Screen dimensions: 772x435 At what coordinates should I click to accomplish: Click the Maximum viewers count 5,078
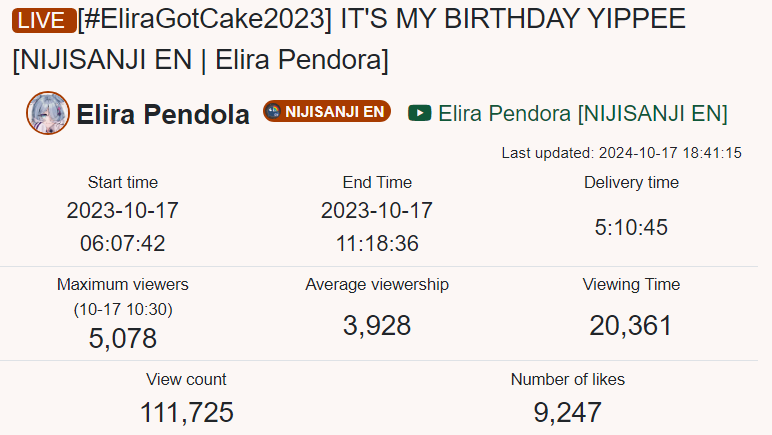(123, 339)
